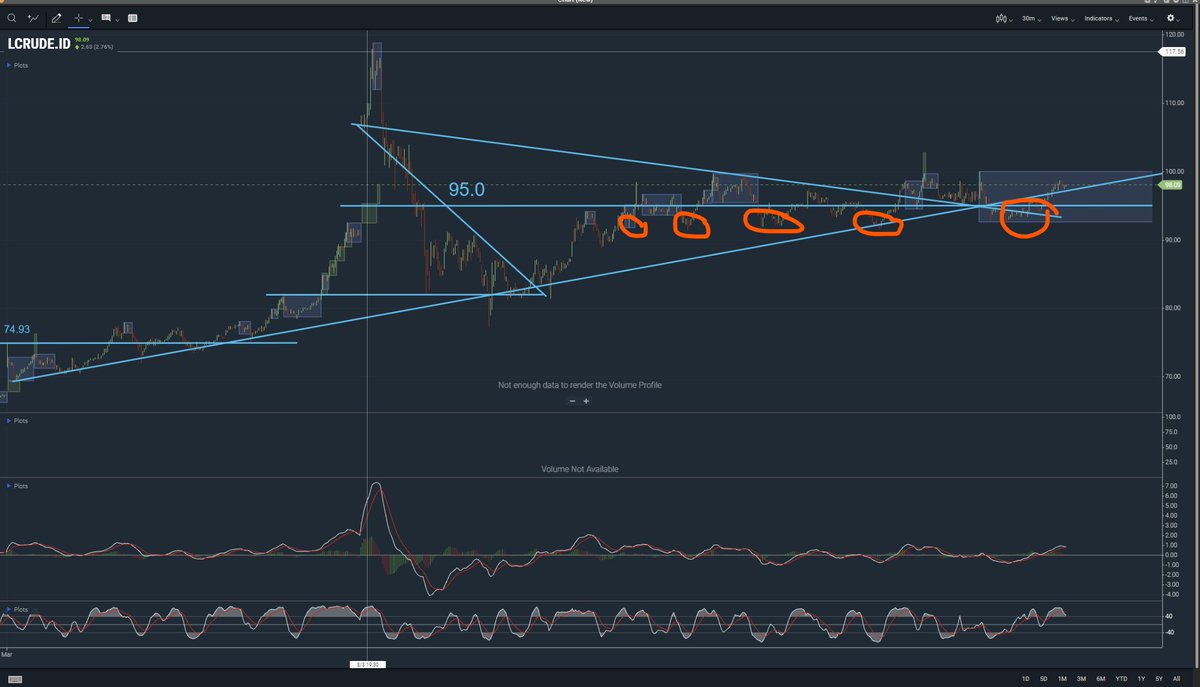The image size is (1200, 687).
Task: Expand the Plots triangle in stochastic panel
Action: click(10, 609)
